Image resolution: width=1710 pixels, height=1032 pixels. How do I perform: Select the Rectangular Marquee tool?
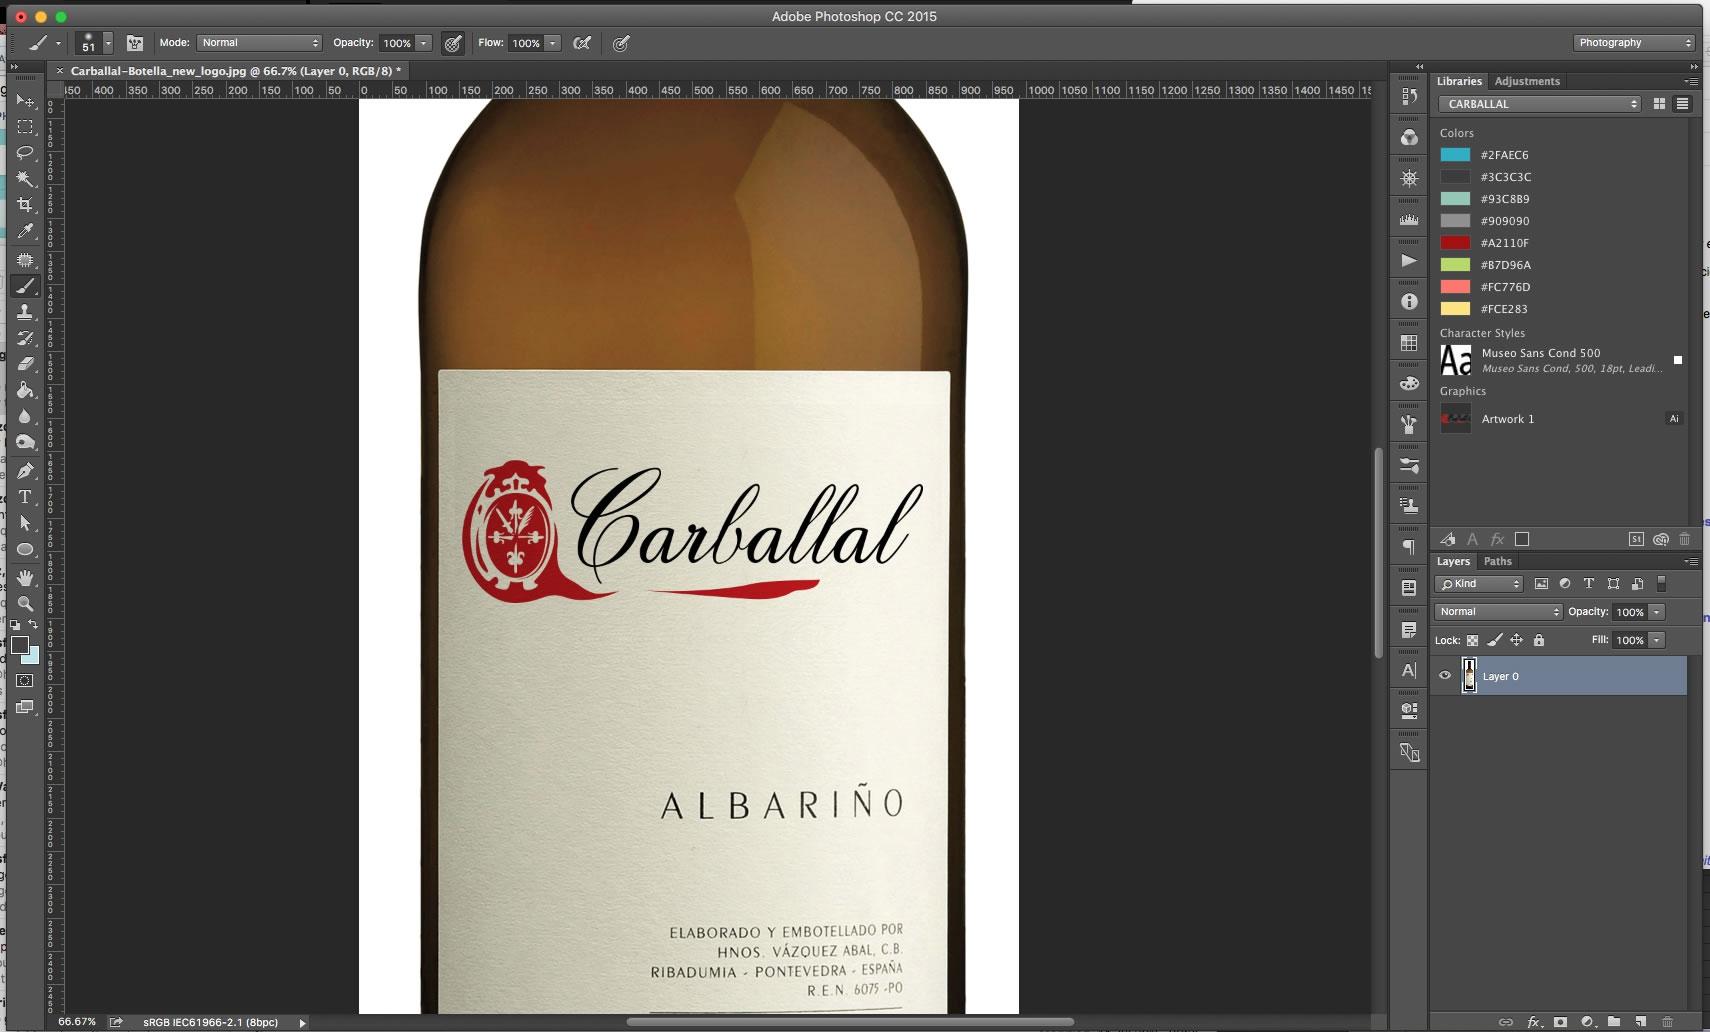coord(25,127)
